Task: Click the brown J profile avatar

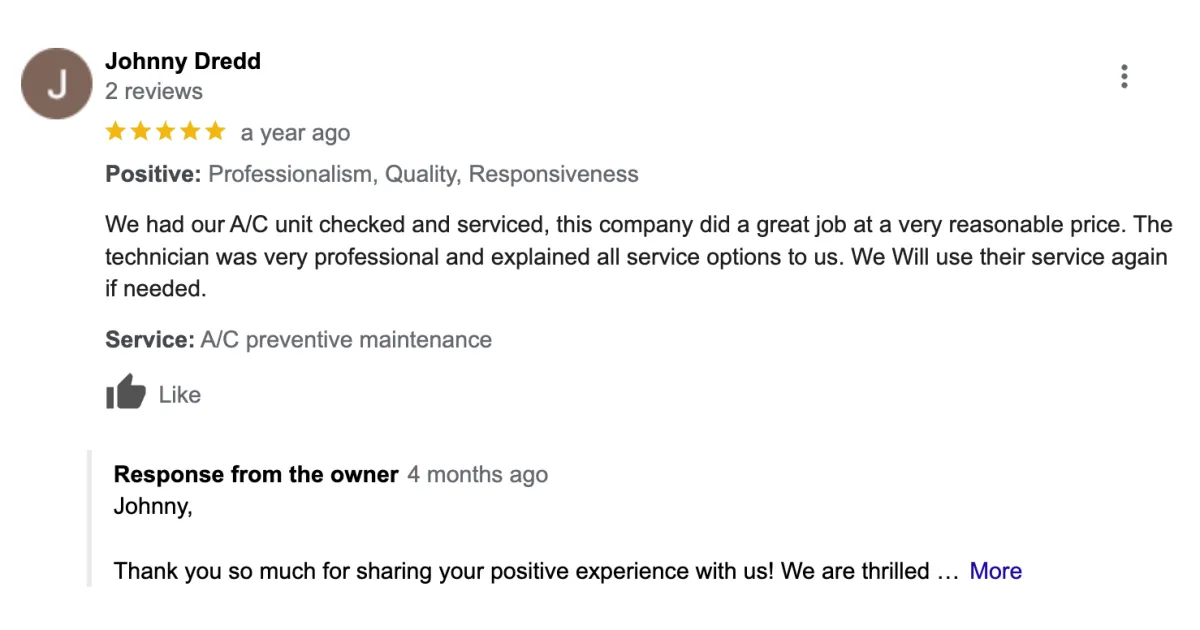Action: [57, 84]
